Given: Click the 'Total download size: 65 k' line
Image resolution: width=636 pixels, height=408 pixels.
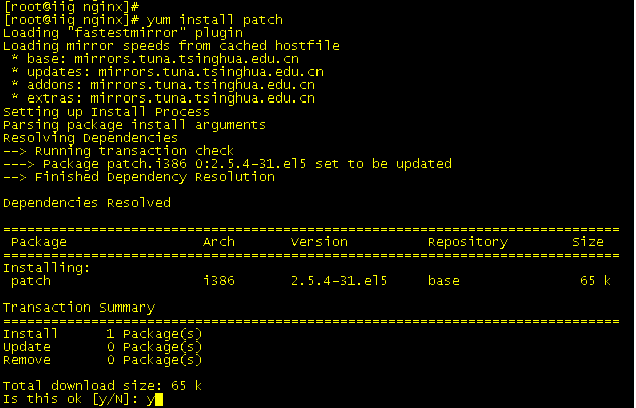Looking at the screenshot, I should point(103,386).
